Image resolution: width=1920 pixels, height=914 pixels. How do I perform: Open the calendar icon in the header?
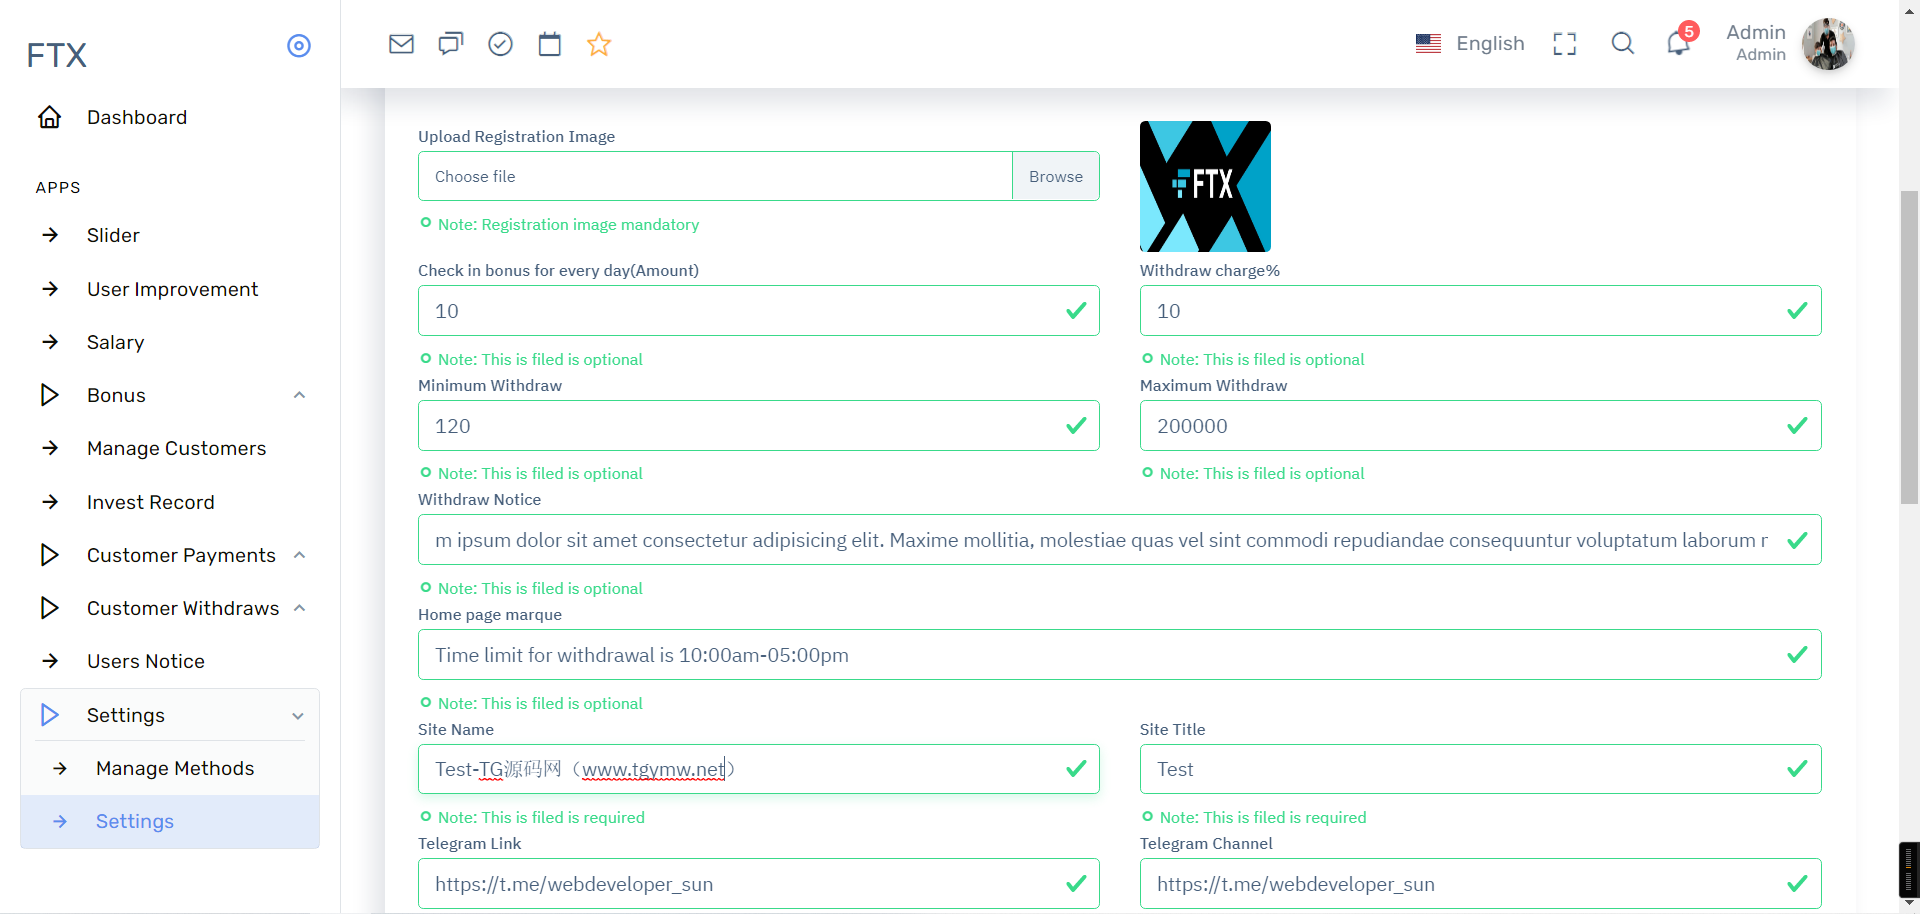click(x=550, y=44)
